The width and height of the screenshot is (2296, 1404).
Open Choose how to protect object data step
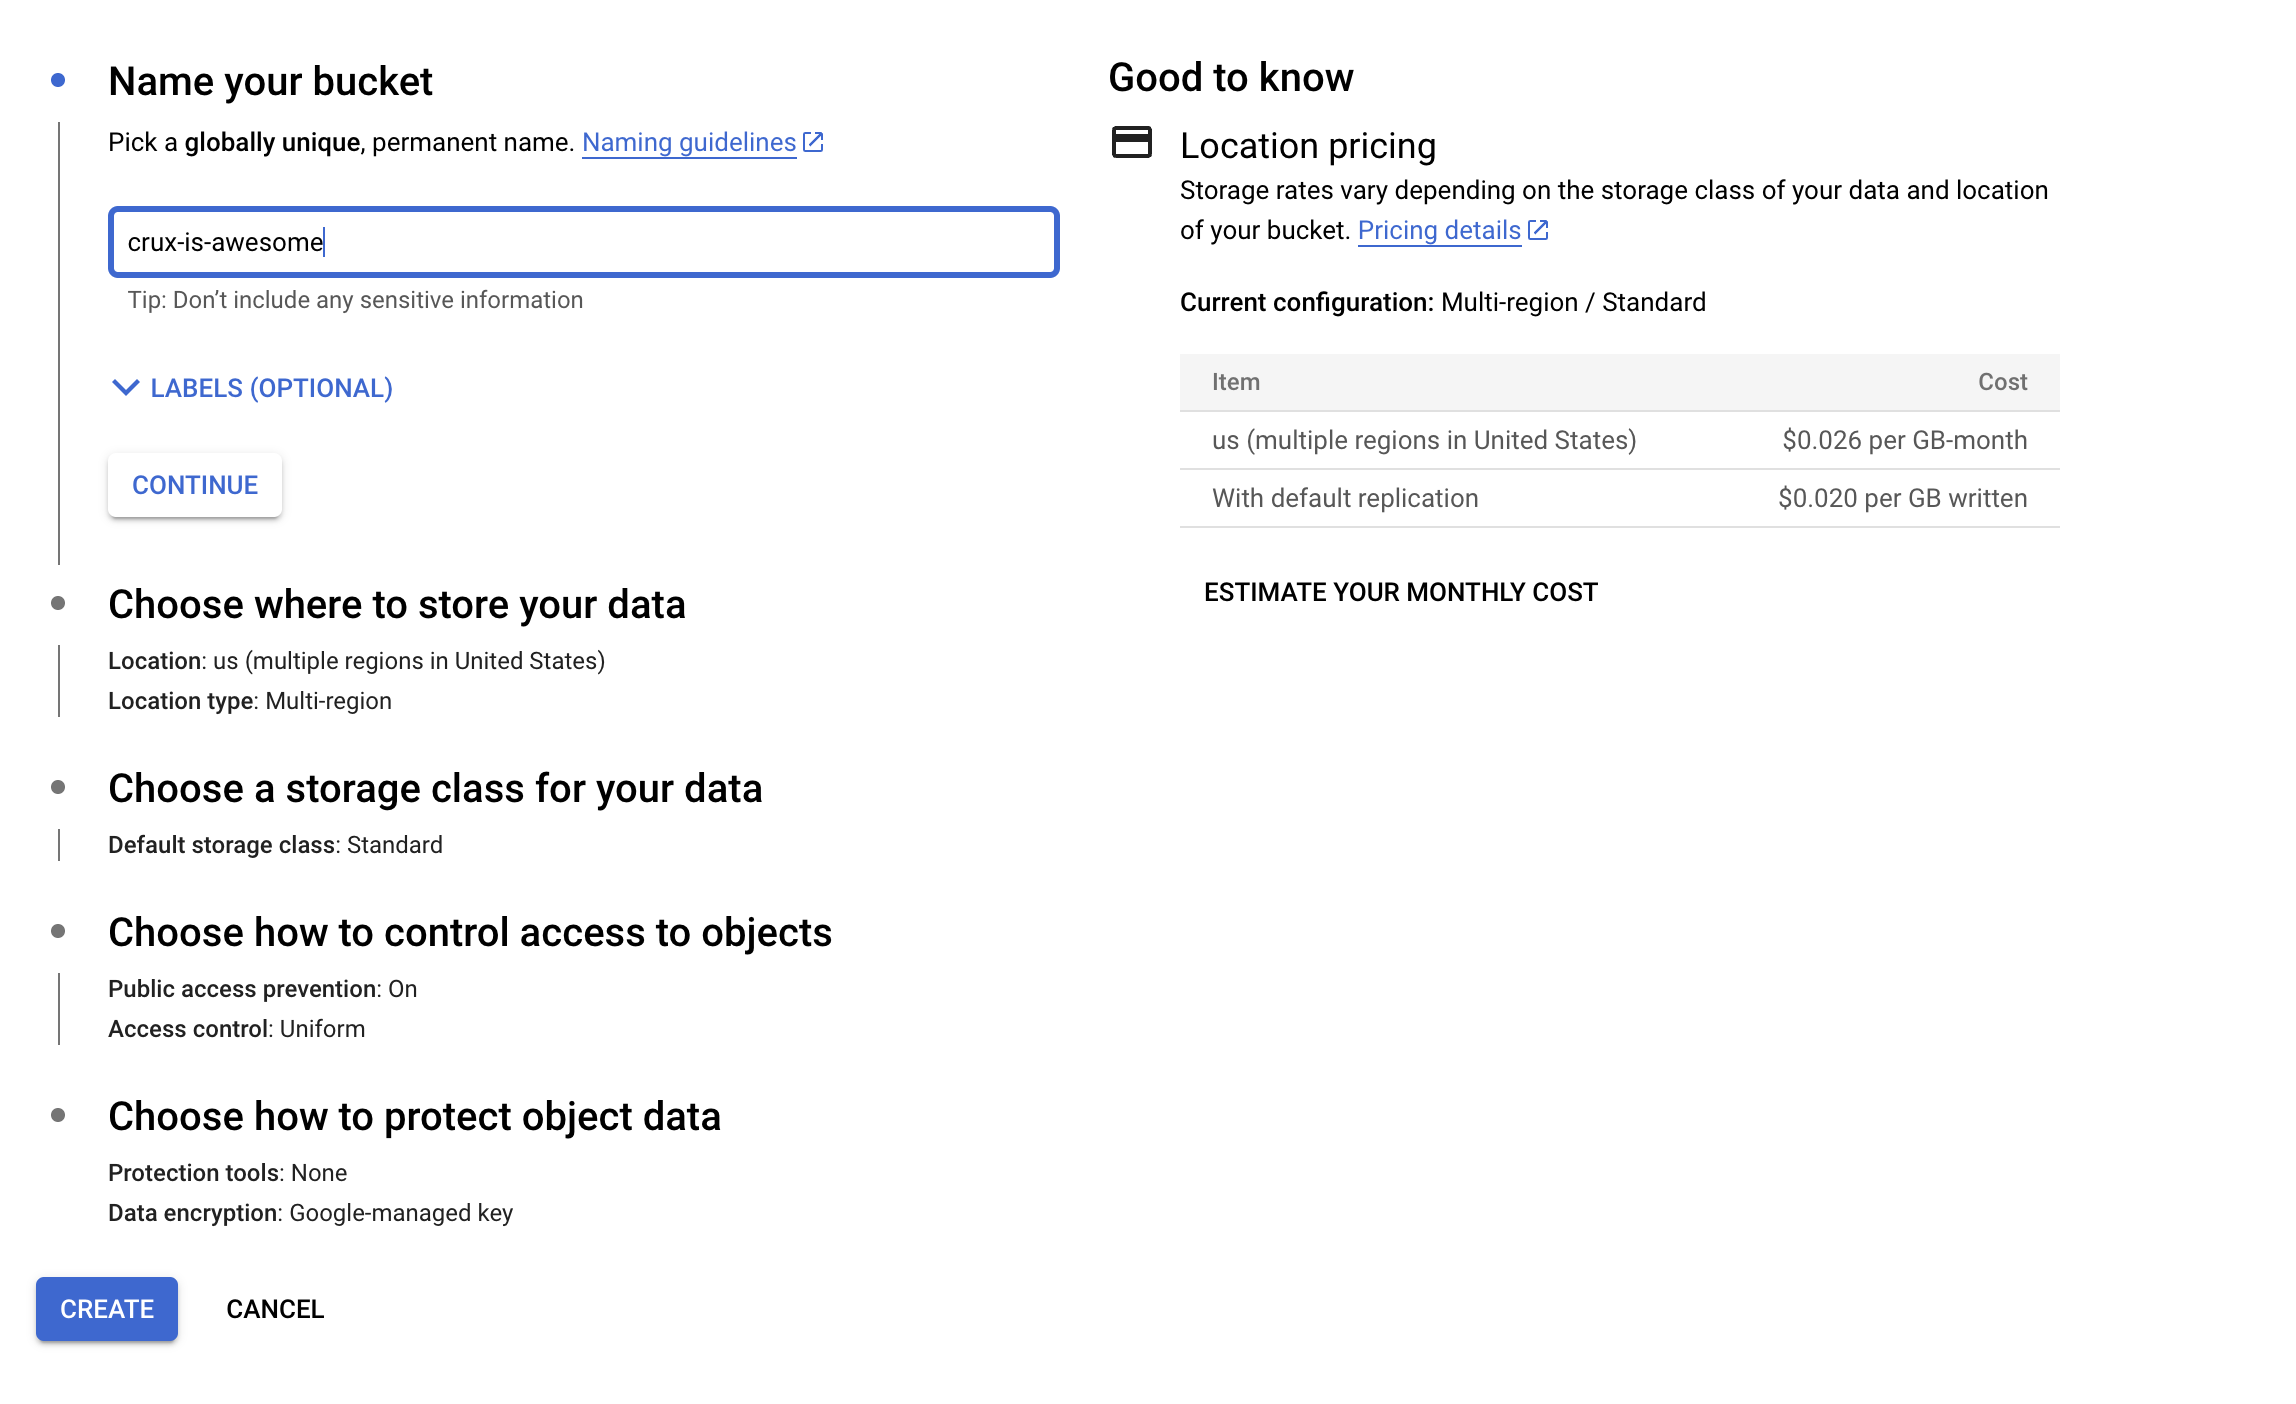(414, 1117)
